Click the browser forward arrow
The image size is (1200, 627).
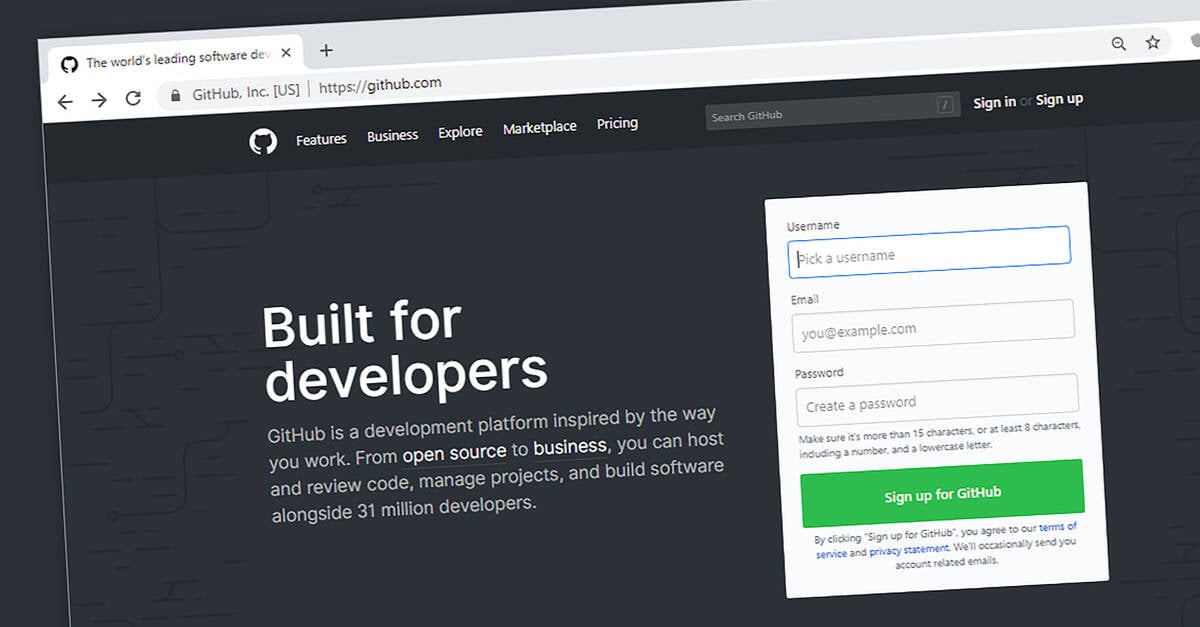click(x=99, y=99)
